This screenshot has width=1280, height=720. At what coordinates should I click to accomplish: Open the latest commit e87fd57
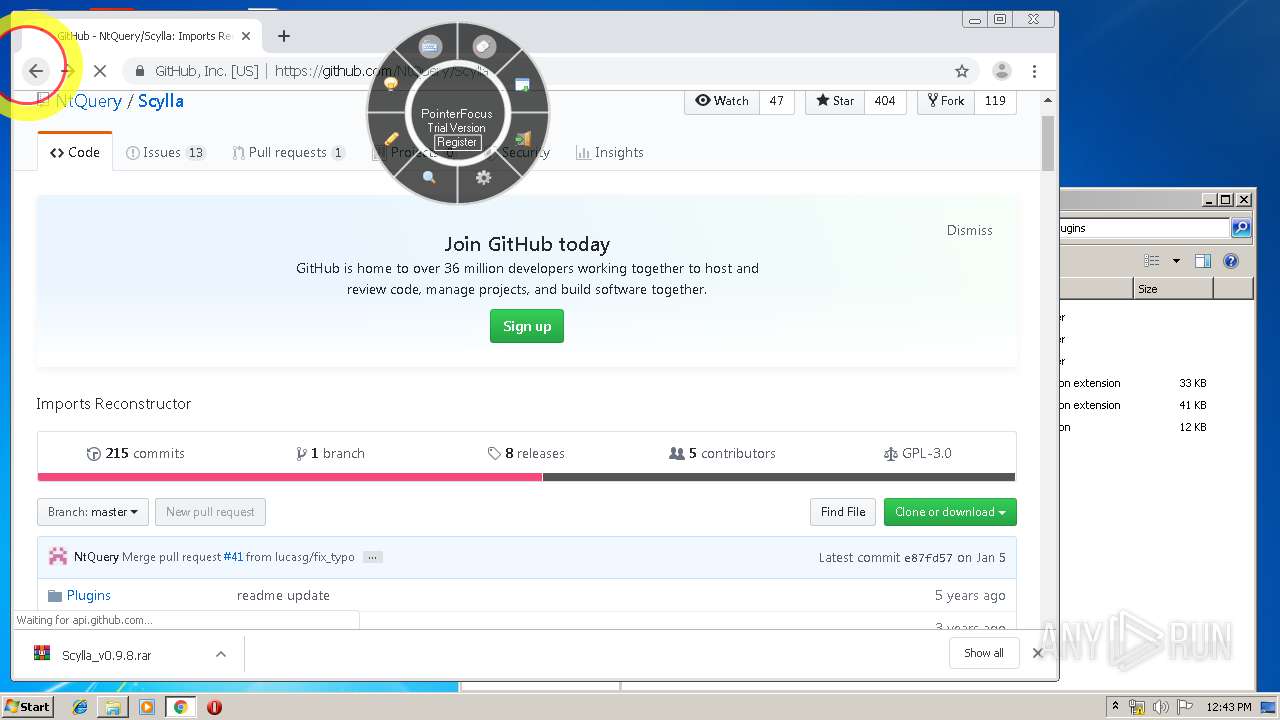point(928,557)
